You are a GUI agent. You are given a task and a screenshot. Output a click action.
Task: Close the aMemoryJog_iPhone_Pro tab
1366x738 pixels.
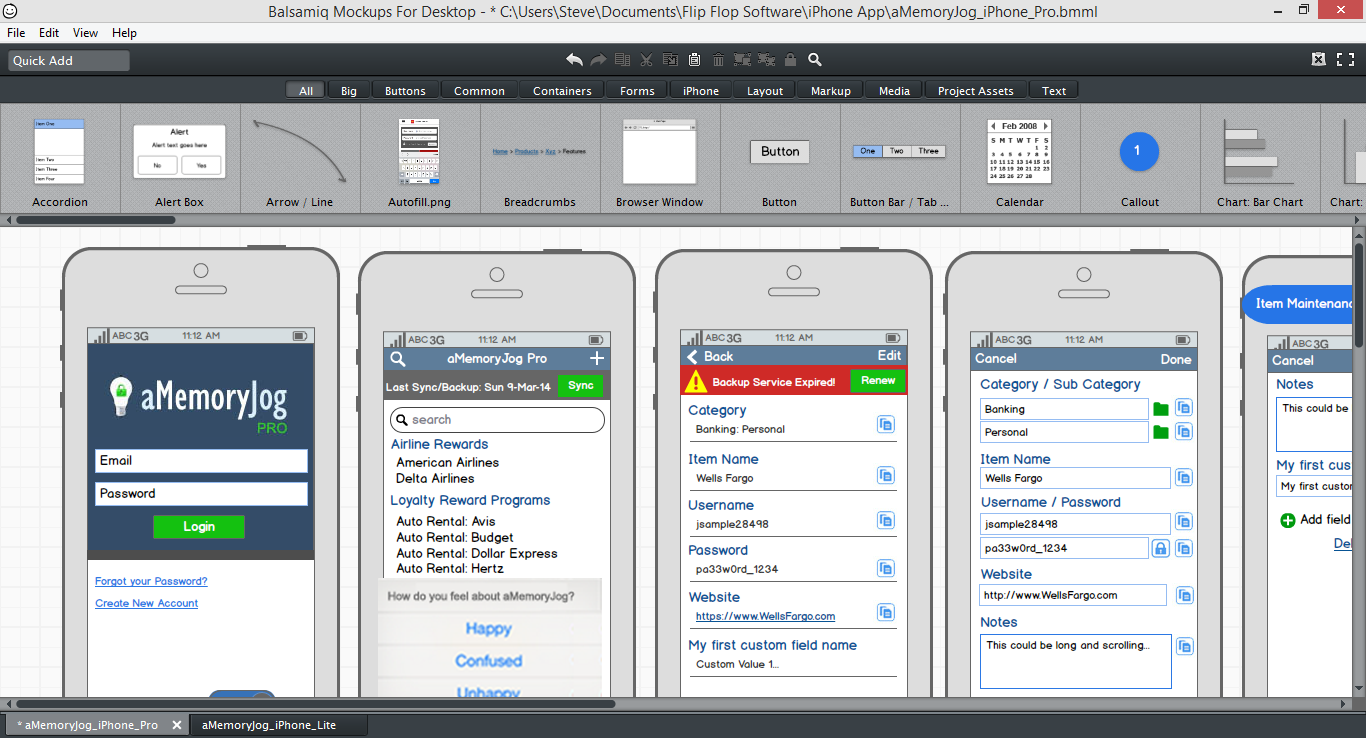pos(177,725)
